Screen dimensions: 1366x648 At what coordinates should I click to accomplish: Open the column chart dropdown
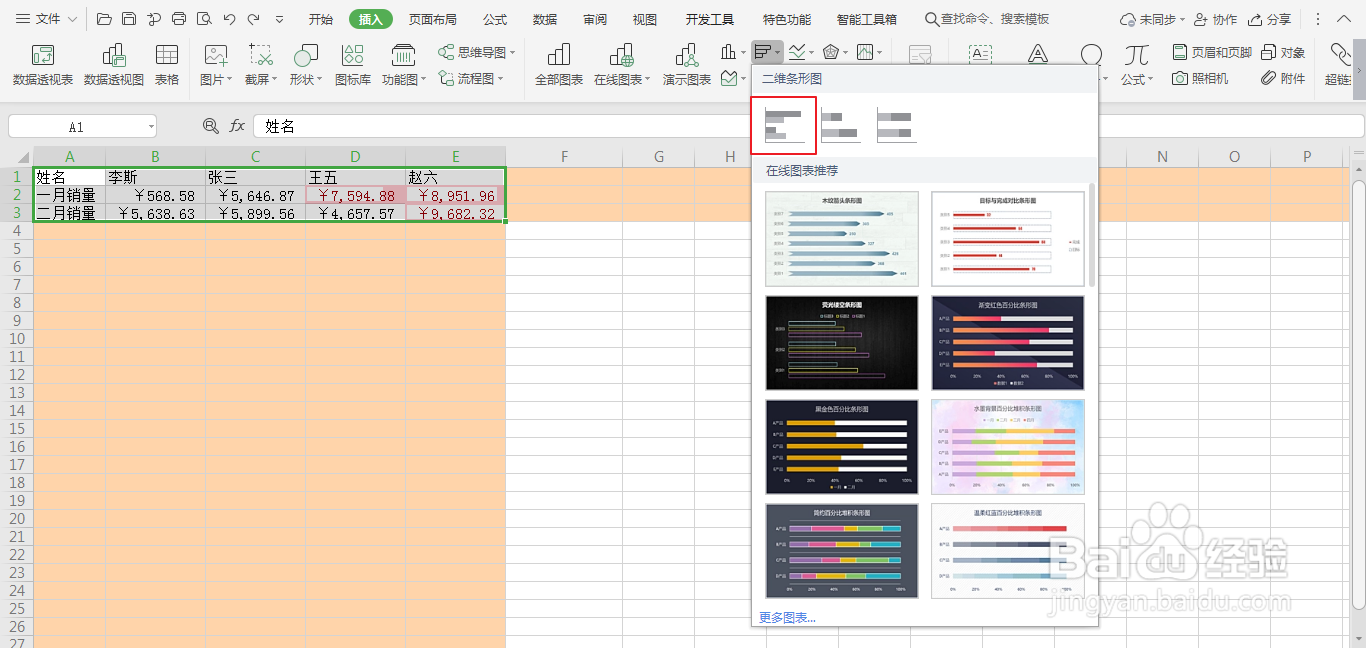732,51
